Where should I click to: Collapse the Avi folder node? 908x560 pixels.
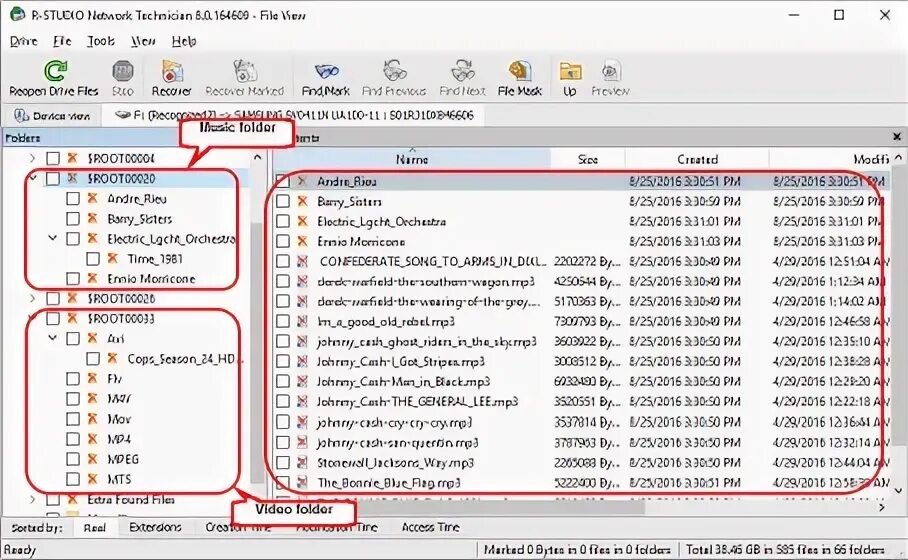pos(53,338)
